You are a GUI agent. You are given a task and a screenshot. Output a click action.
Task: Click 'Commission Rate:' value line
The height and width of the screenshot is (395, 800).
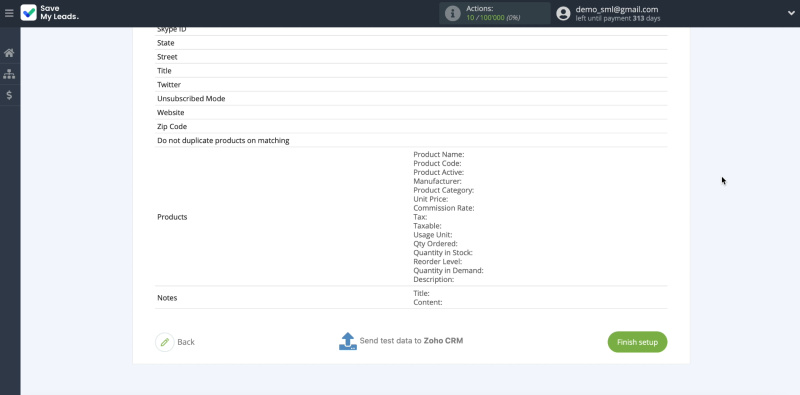point(444,208)
